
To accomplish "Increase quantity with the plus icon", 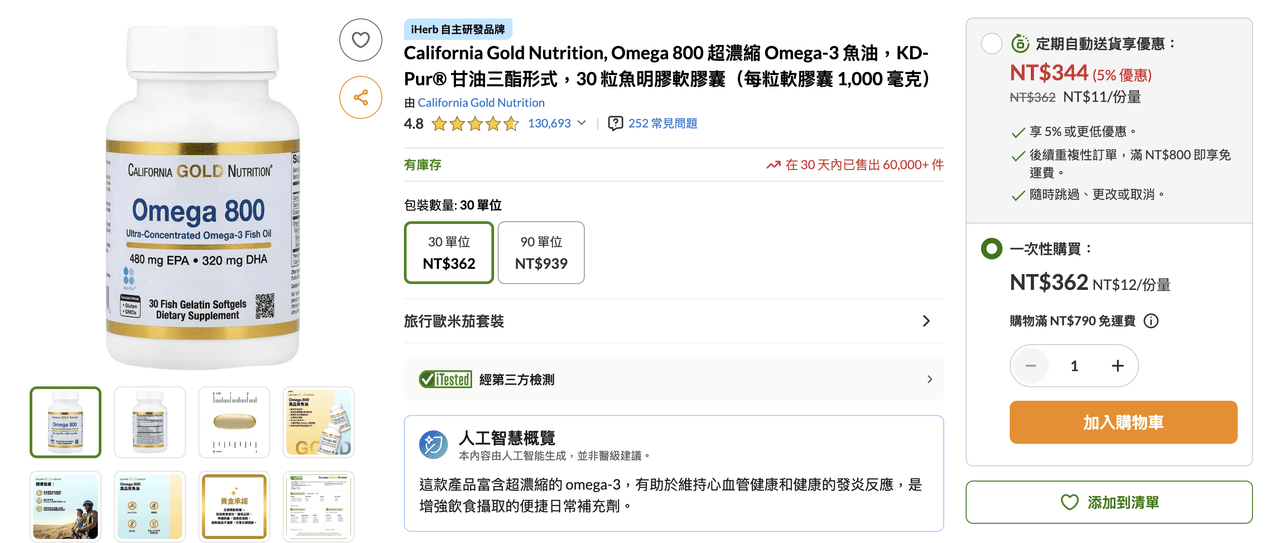I will (1118, 366).
